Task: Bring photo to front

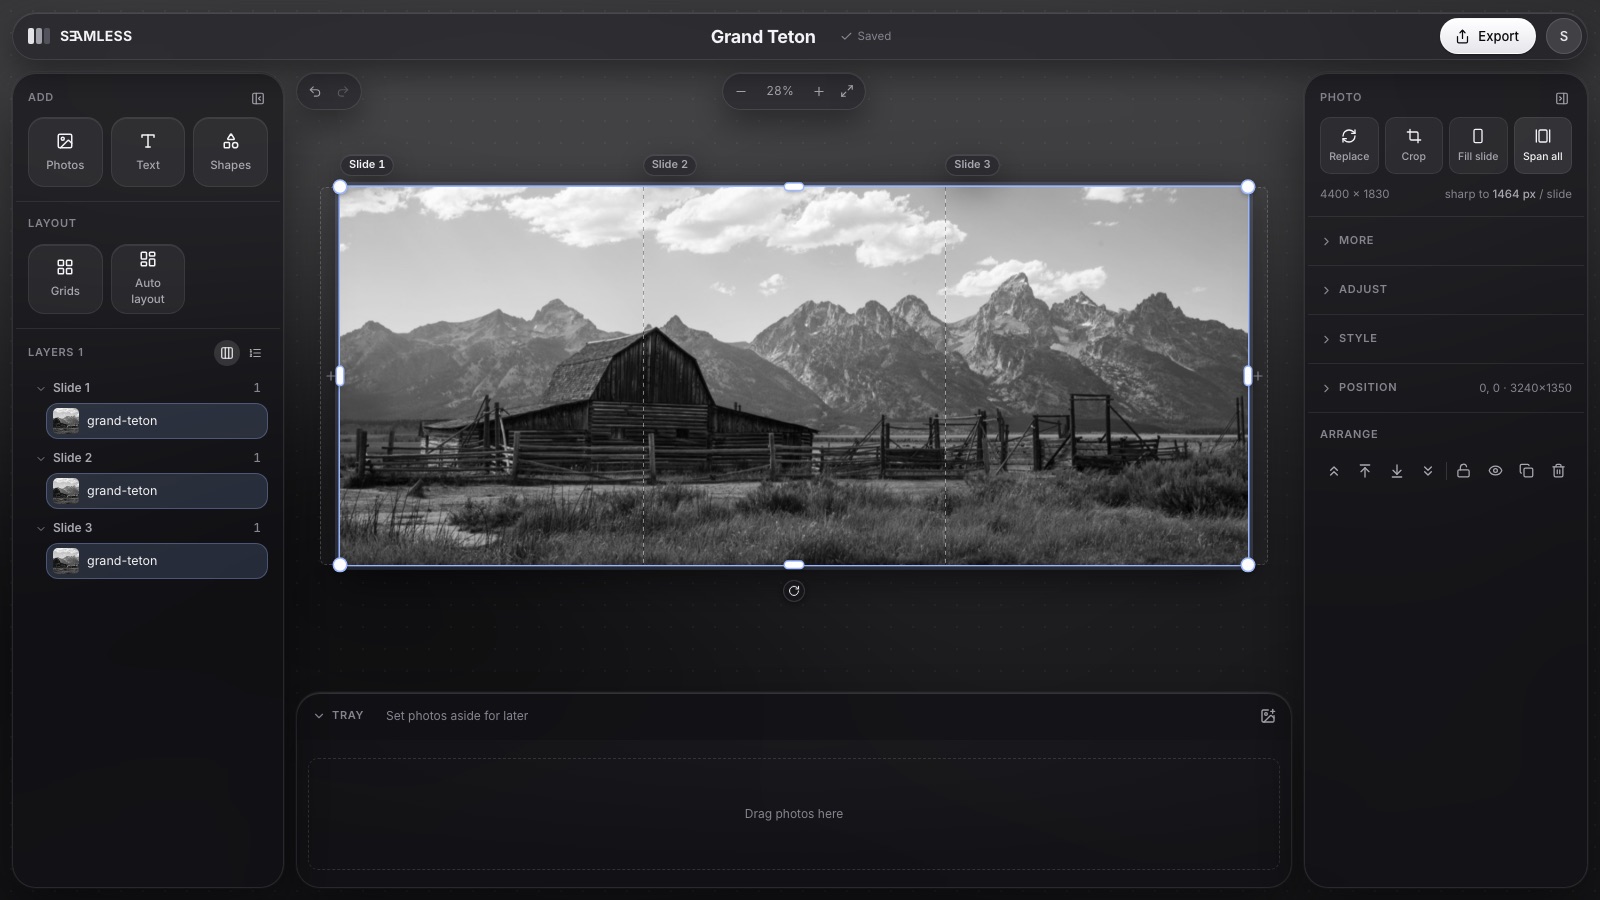Action: 1333,471
